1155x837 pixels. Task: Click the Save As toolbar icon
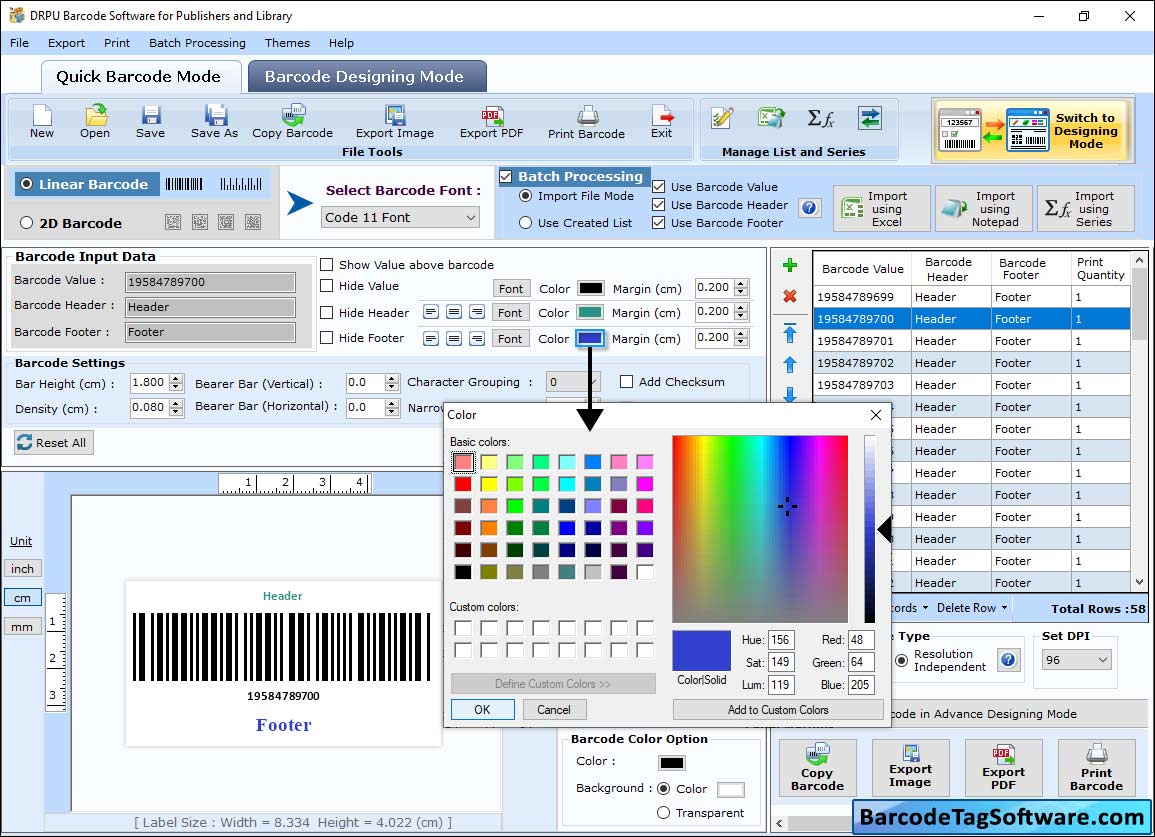215,120
